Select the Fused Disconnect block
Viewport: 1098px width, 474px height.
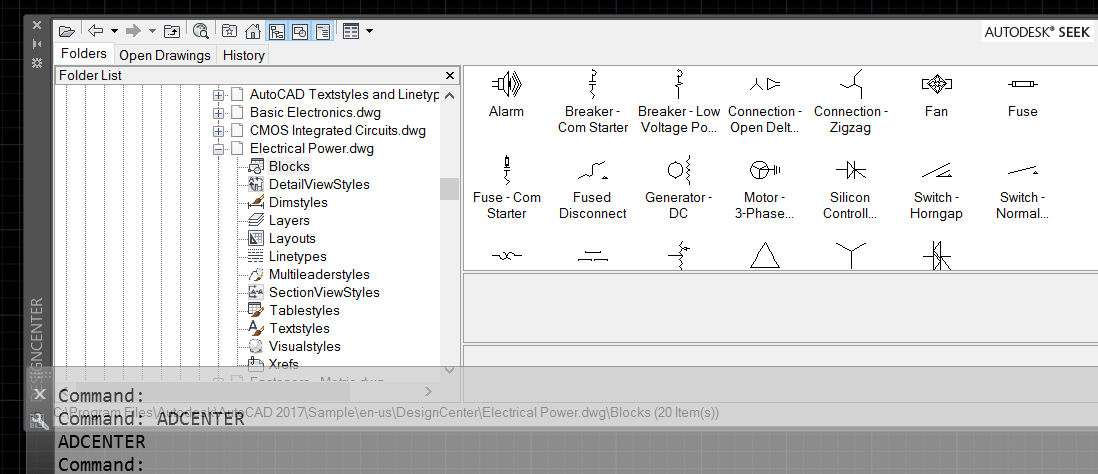[x=592, y=188]
